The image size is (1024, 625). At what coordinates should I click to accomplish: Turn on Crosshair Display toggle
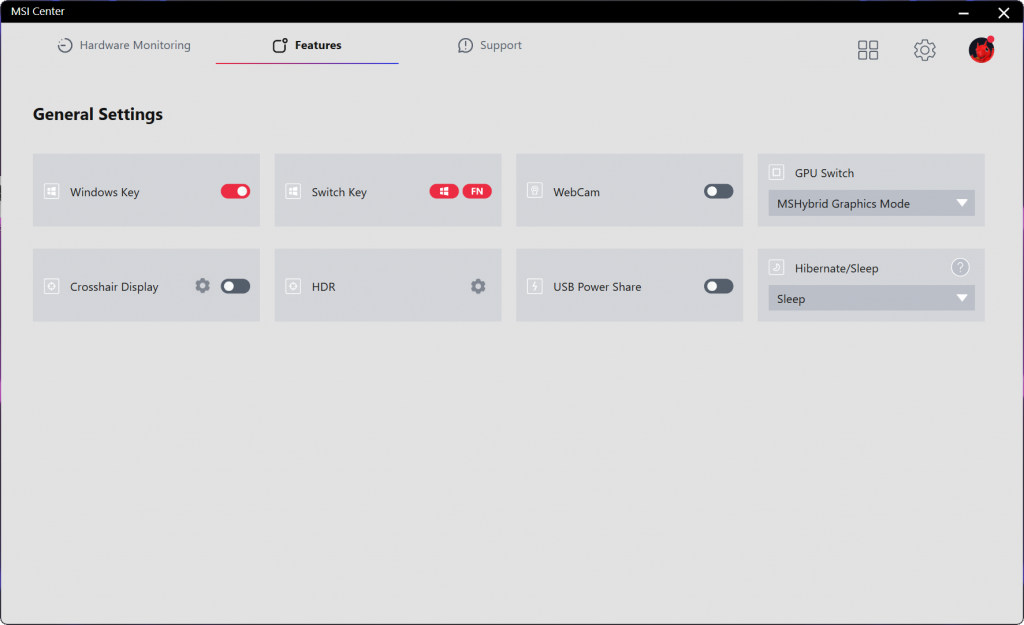[235, 286]
